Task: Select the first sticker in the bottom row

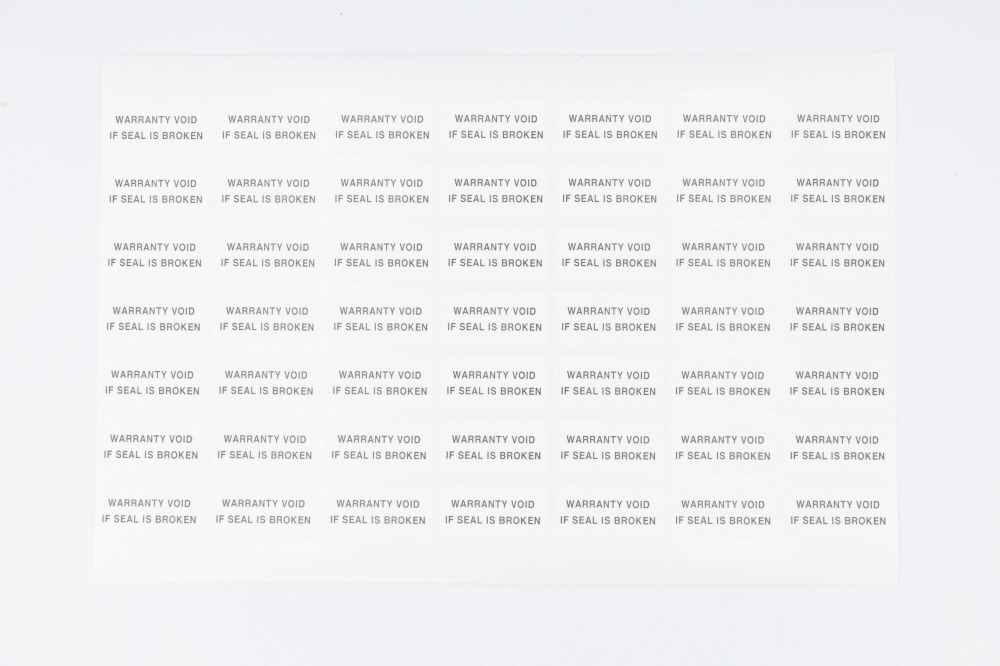Action: click(149, 511)
